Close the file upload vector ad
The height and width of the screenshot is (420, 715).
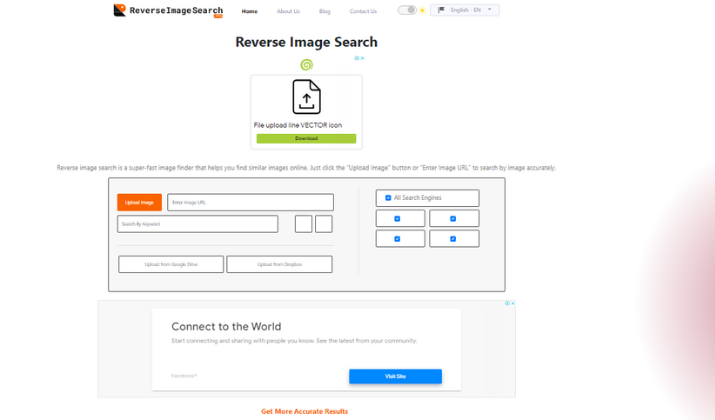coord(363,58)
